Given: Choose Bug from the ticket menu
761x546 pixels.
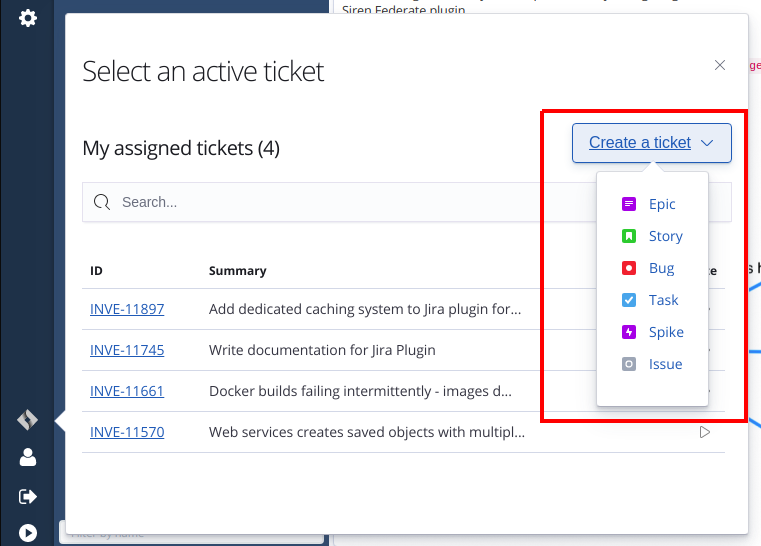Looking at the screenshot, I should click(x=661, y=268).
